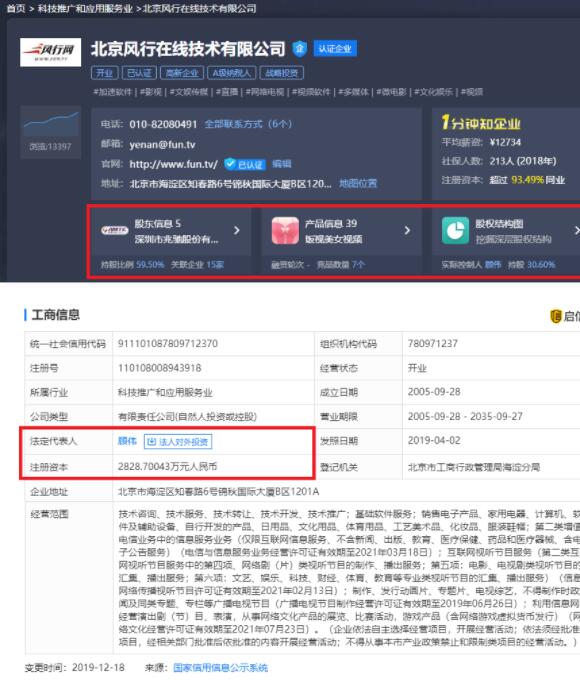Click the 法人对外投资 button
580x681 pixels.
178,442
